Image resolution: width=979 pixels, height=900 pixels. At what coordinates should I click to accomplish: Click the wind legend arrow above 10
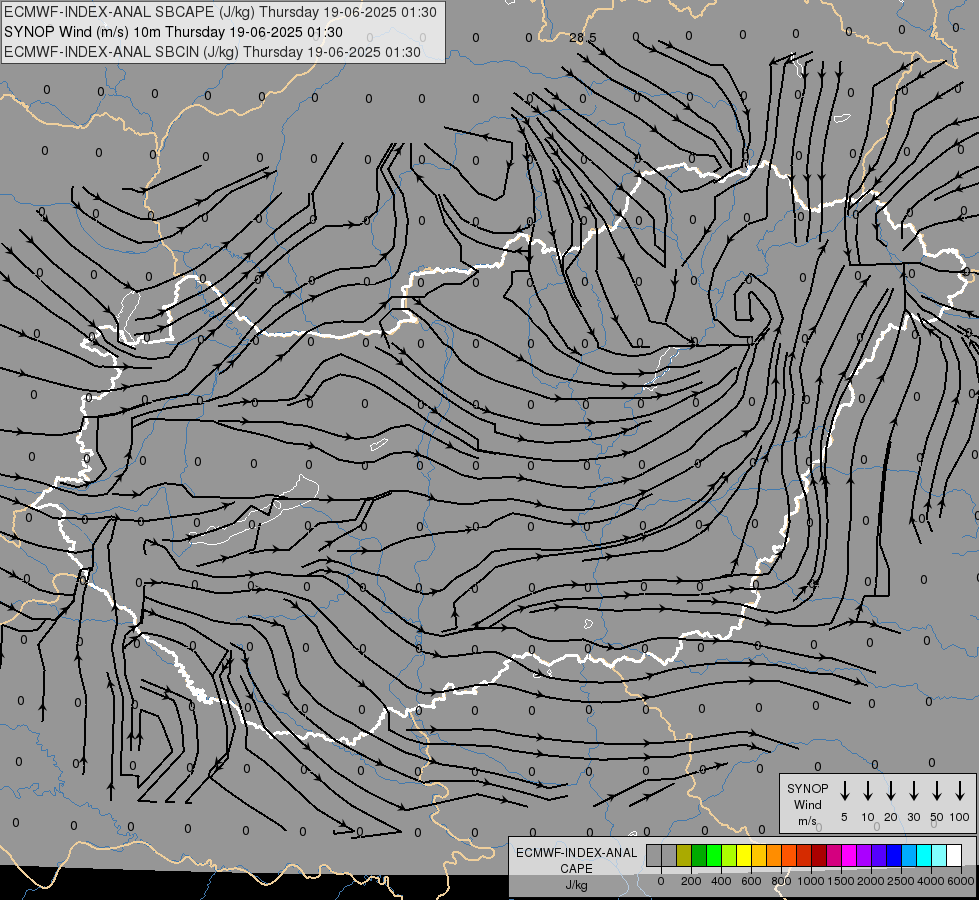tap(868, 790)
